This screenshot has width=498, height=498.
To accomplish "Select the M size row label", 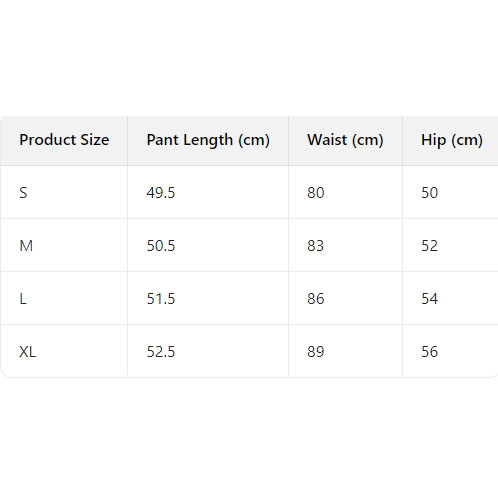I will point(26,246).
